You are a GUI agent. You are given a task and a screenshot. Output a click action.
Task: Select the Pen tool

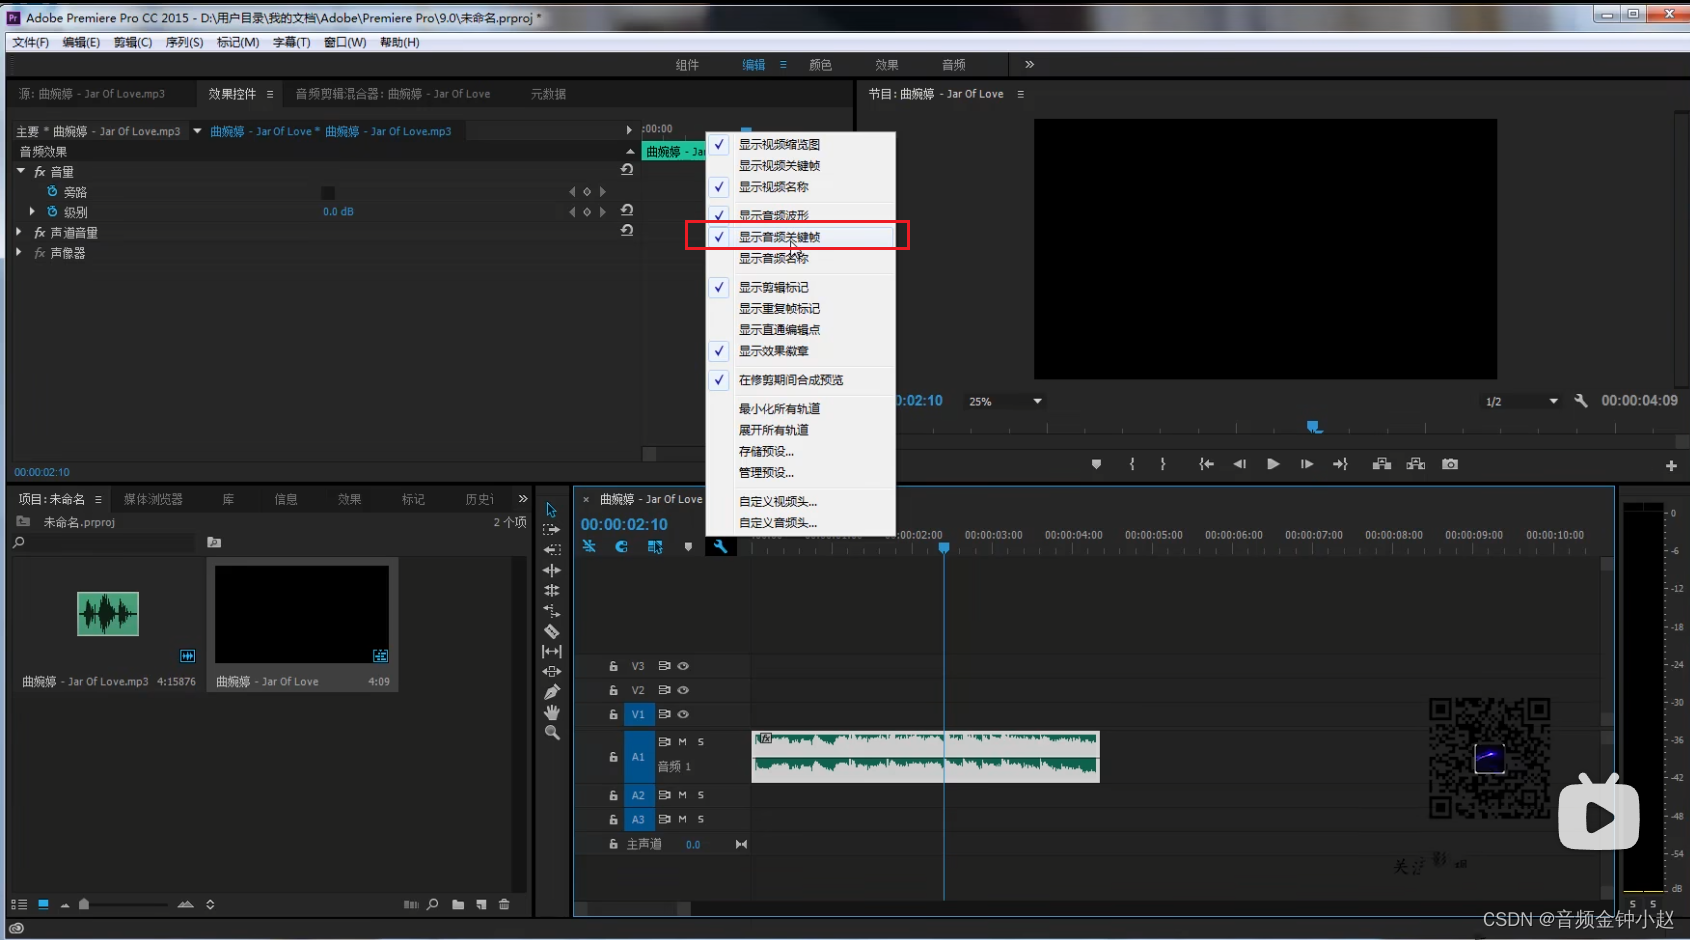(x=551, y=692)
